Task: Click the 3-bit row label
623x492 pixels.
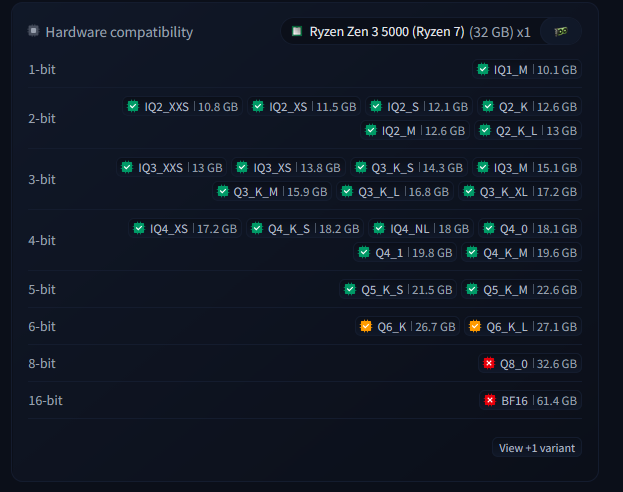Action: (42, 180)
